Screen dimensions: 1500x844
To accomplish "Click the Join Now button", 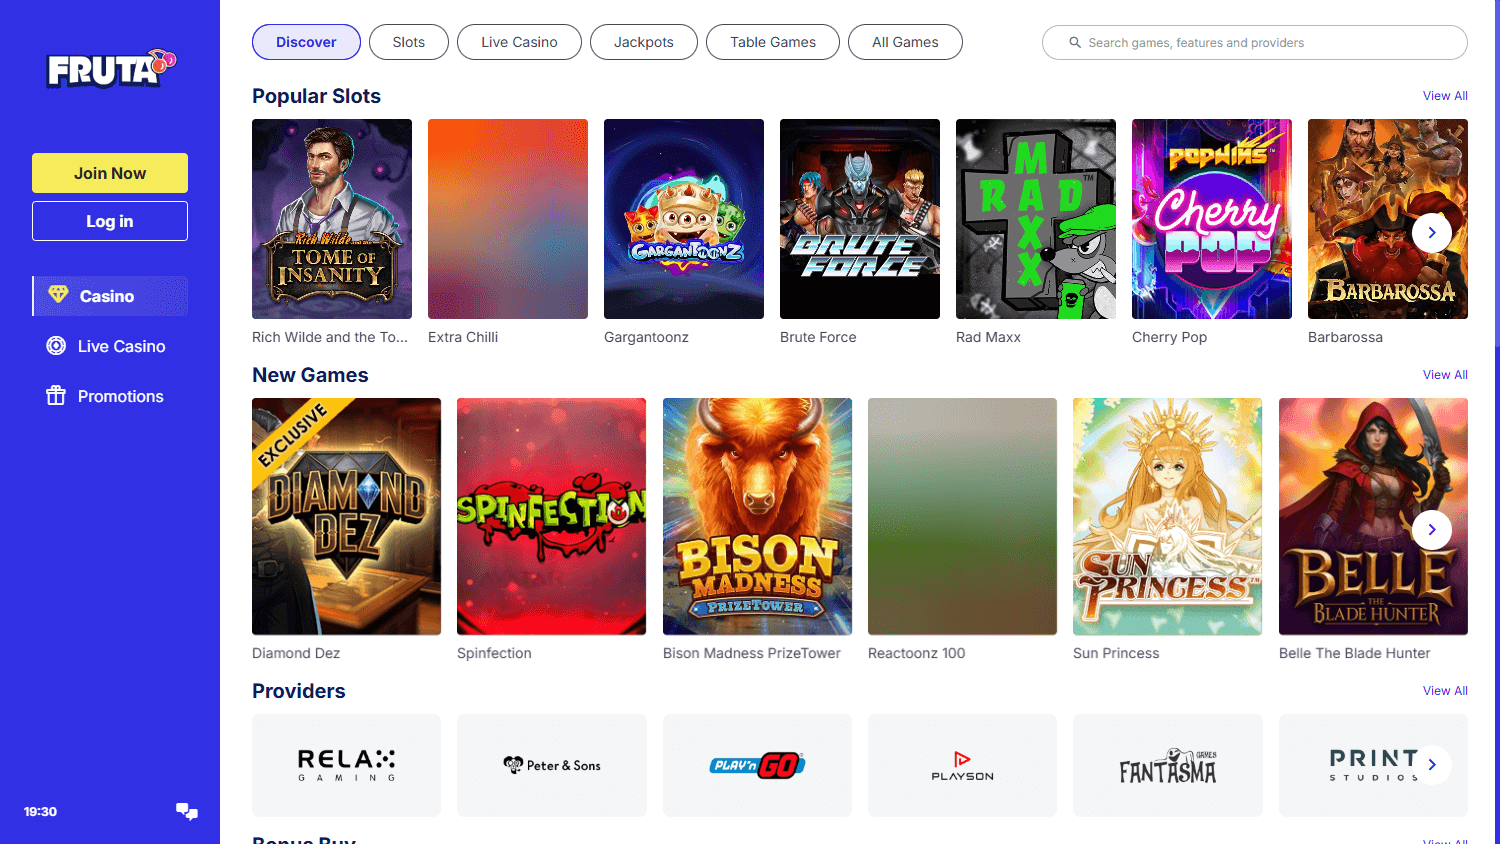I will click(x=109, y=172).
